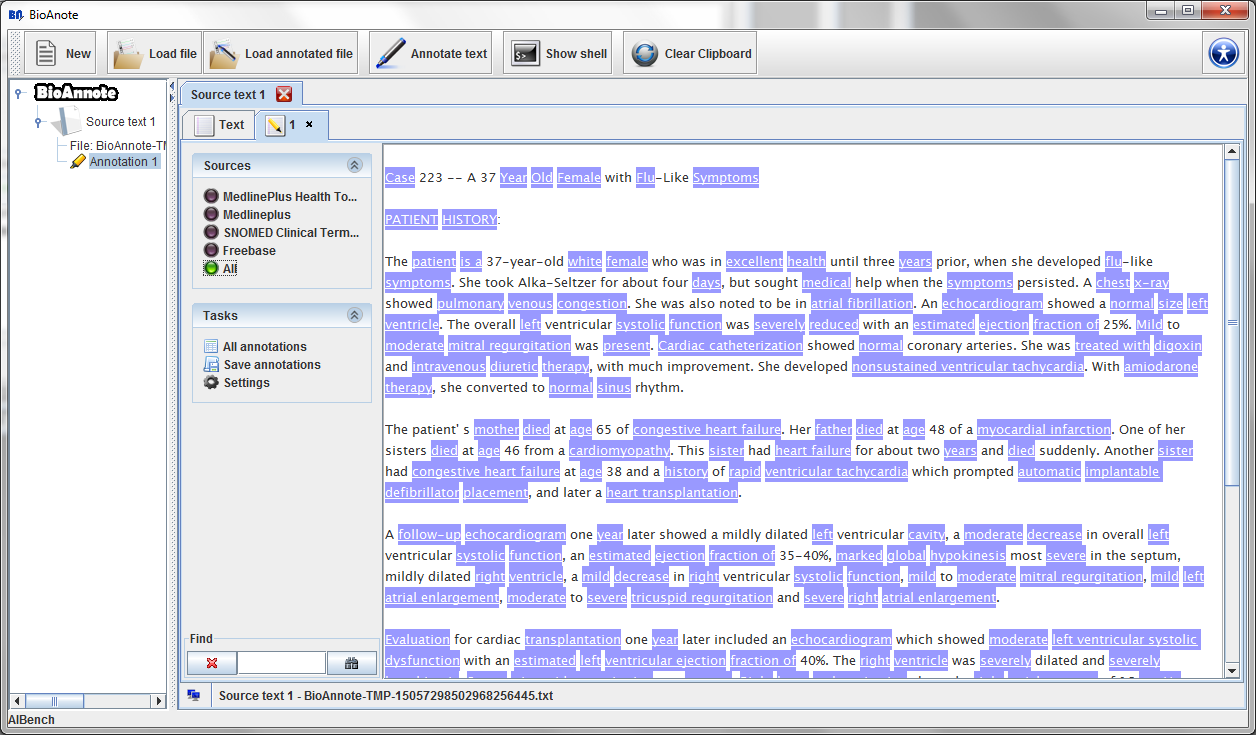Viewport: 1256px width, 735px height.
Task: Click the binoculars search button in Find
Action: pos(351,663)
